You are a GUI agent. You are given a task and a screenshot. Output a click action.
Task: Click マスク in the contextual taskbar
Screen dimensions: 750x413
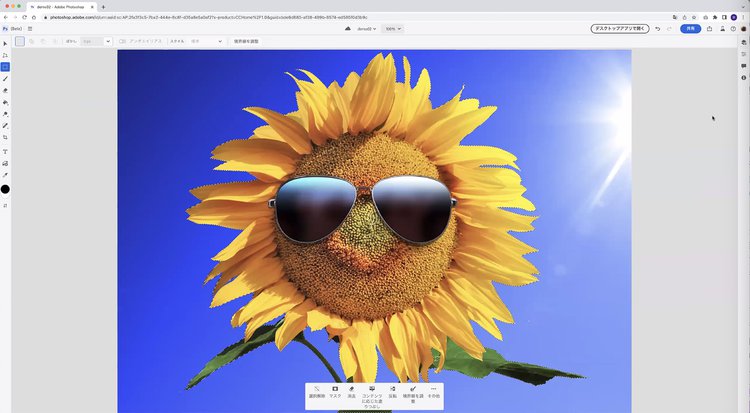click(335, 391)
